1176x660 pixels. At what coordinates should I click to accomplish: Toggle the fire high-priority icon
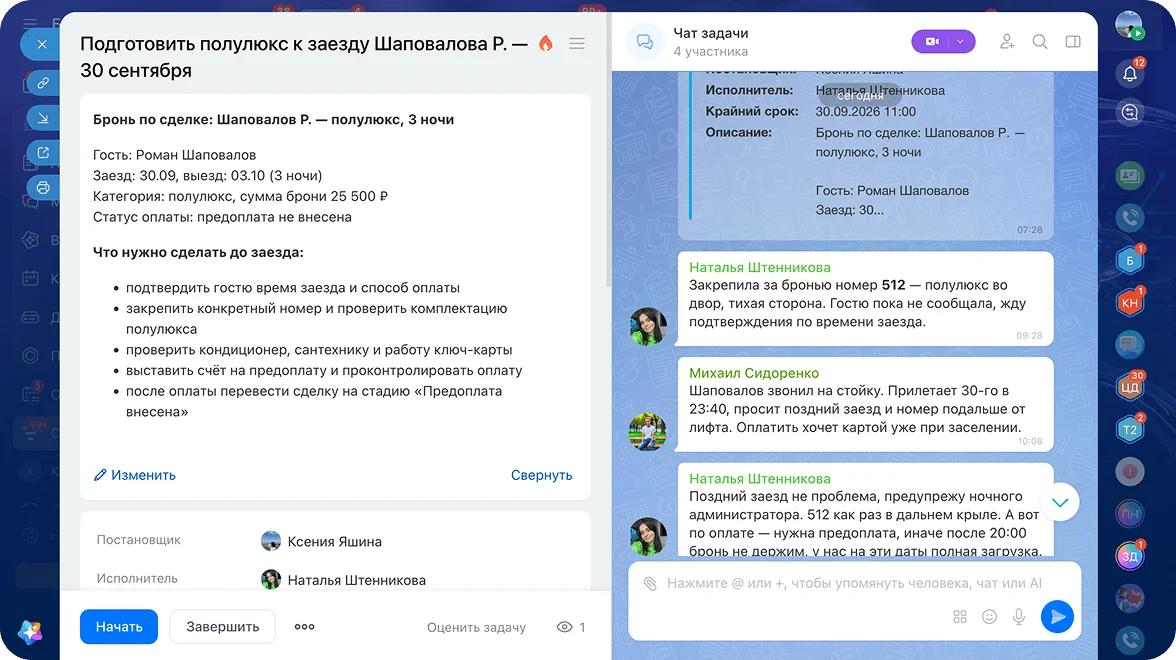545,44
